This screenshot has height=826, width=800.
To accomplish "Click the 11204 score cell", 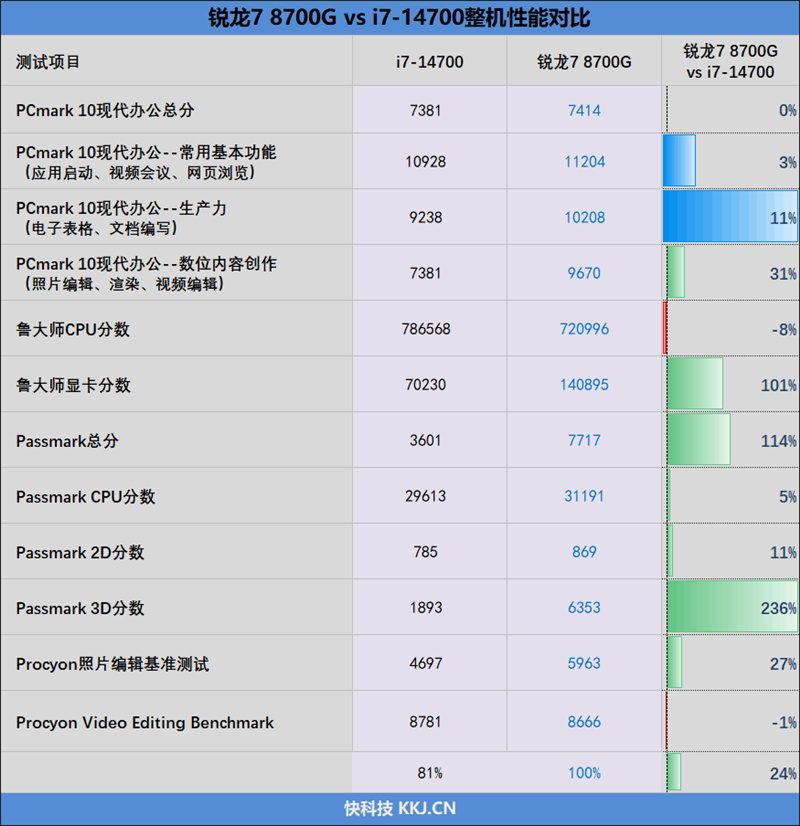I will [585, 161].
